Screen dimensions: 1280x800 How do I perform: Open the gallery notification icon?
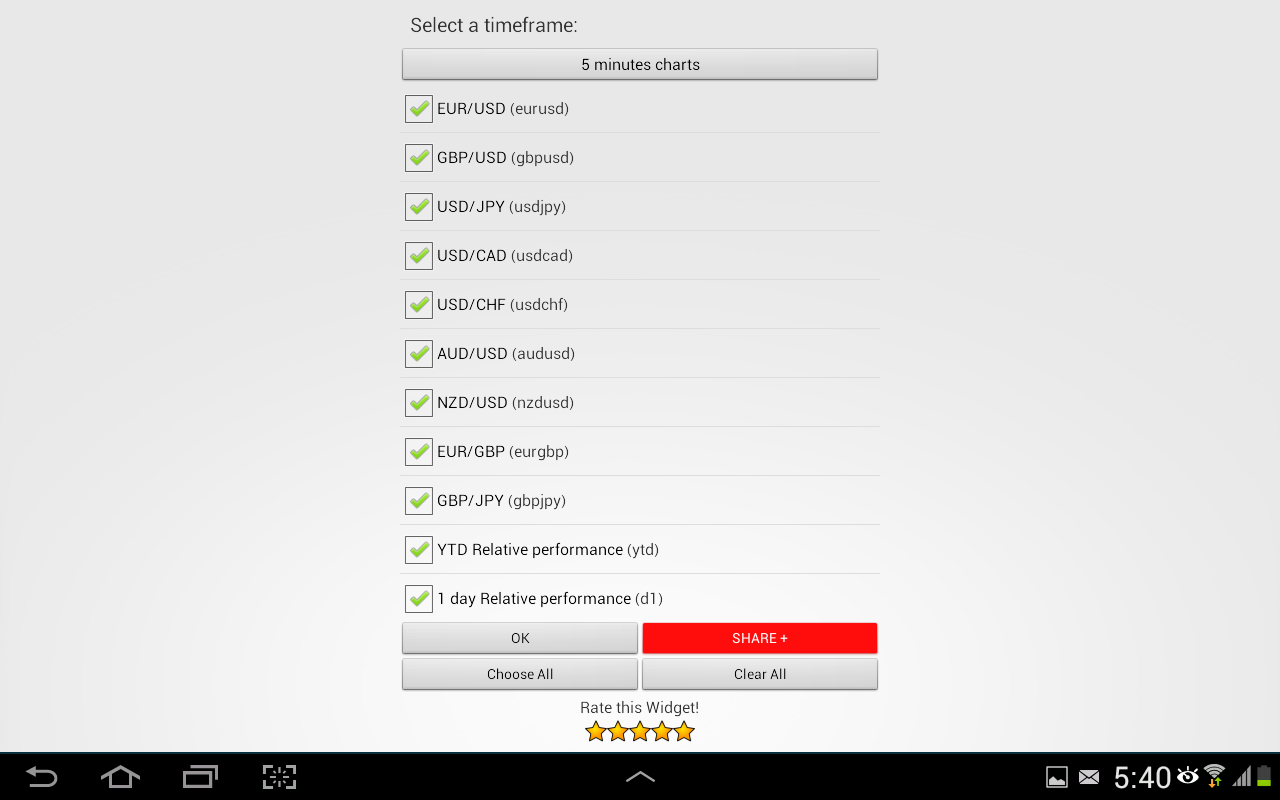click(1057, 777)
